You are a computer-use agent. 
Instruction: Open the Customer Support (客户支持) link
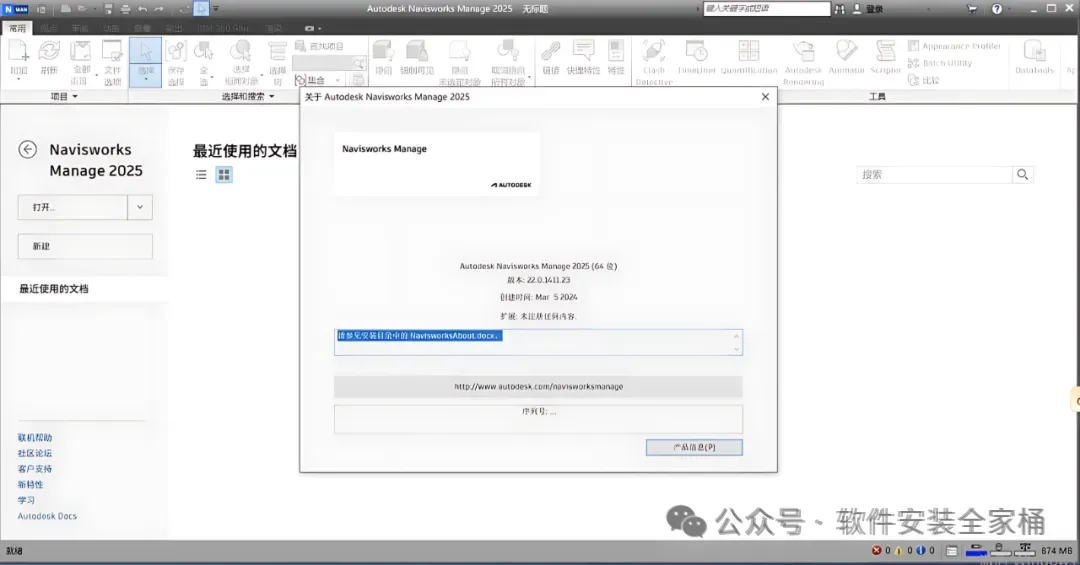coord(35,469)
